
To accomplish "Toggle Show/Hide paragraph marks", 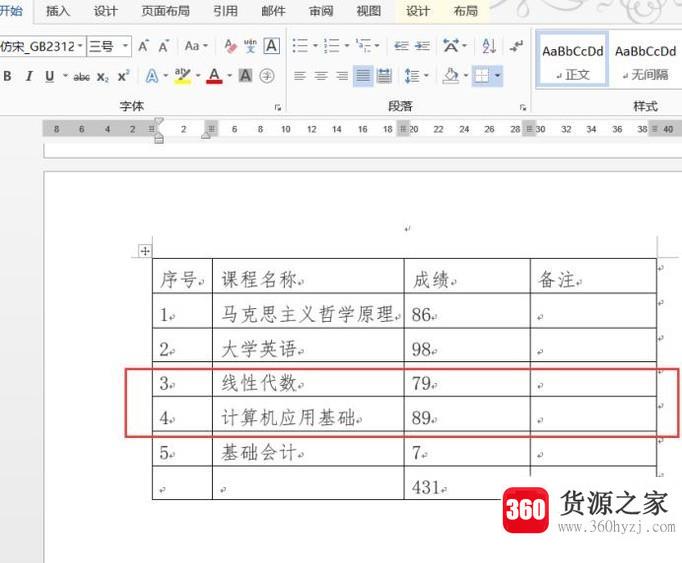I will (517, 46).
